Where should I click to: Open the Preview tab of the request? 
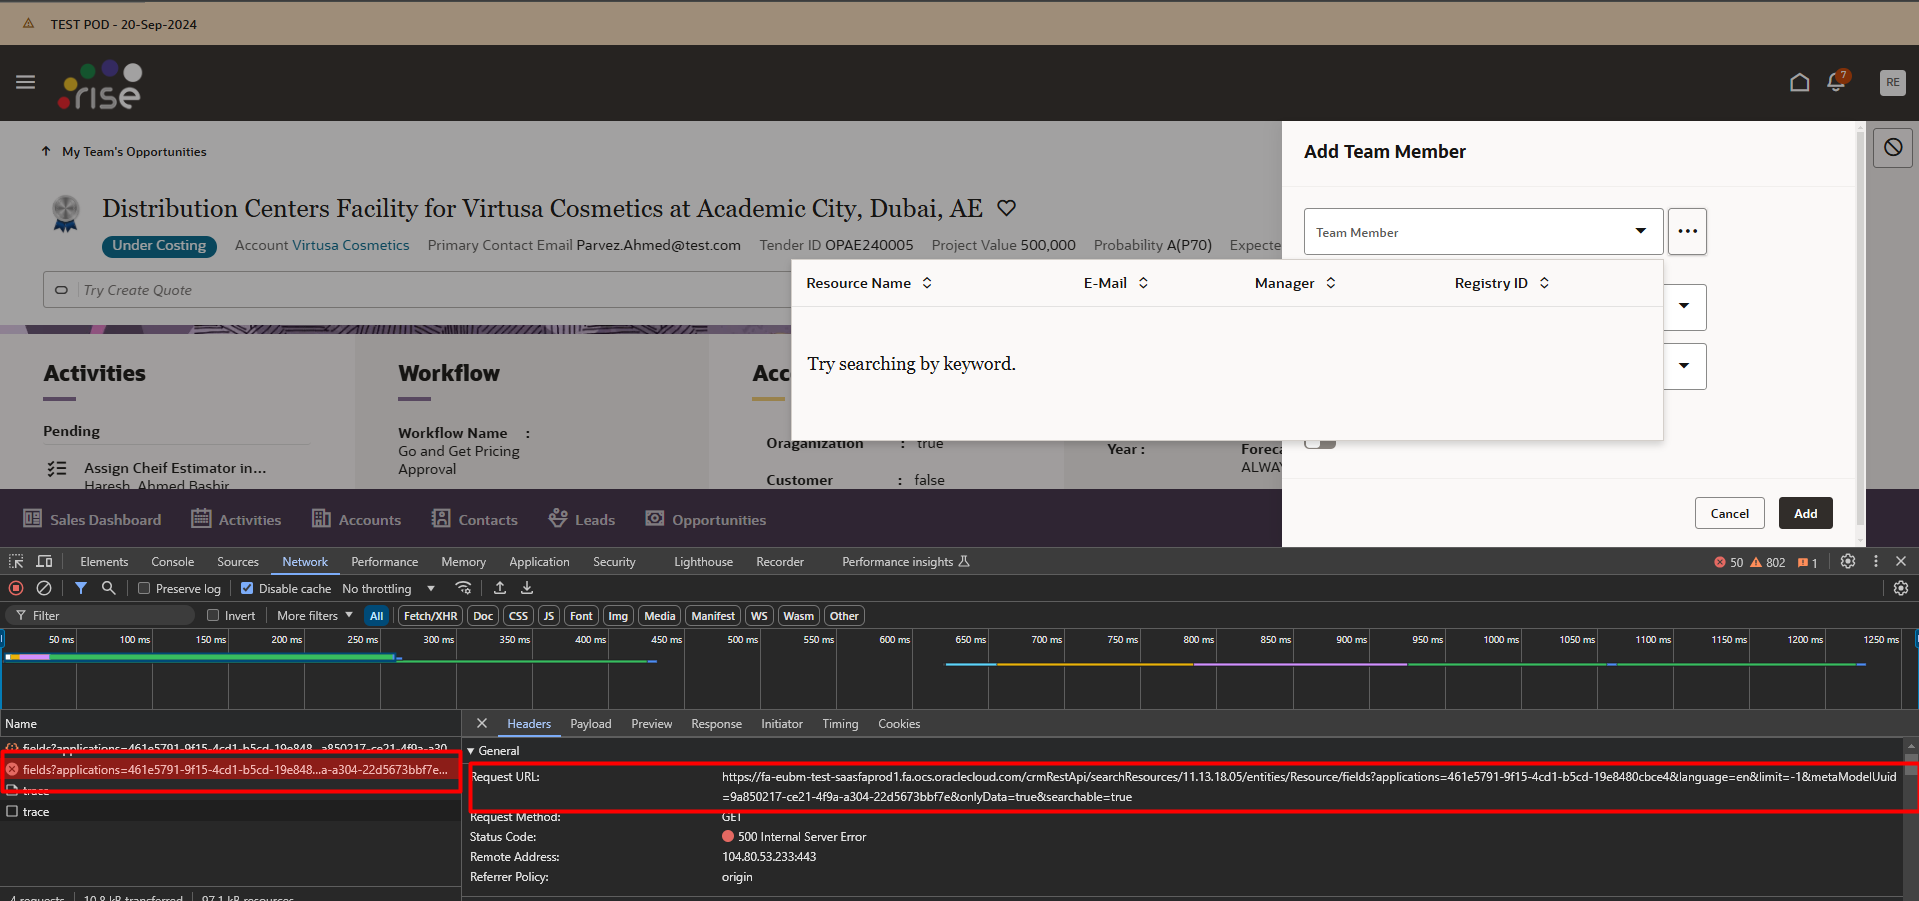(x=652, y=724)
